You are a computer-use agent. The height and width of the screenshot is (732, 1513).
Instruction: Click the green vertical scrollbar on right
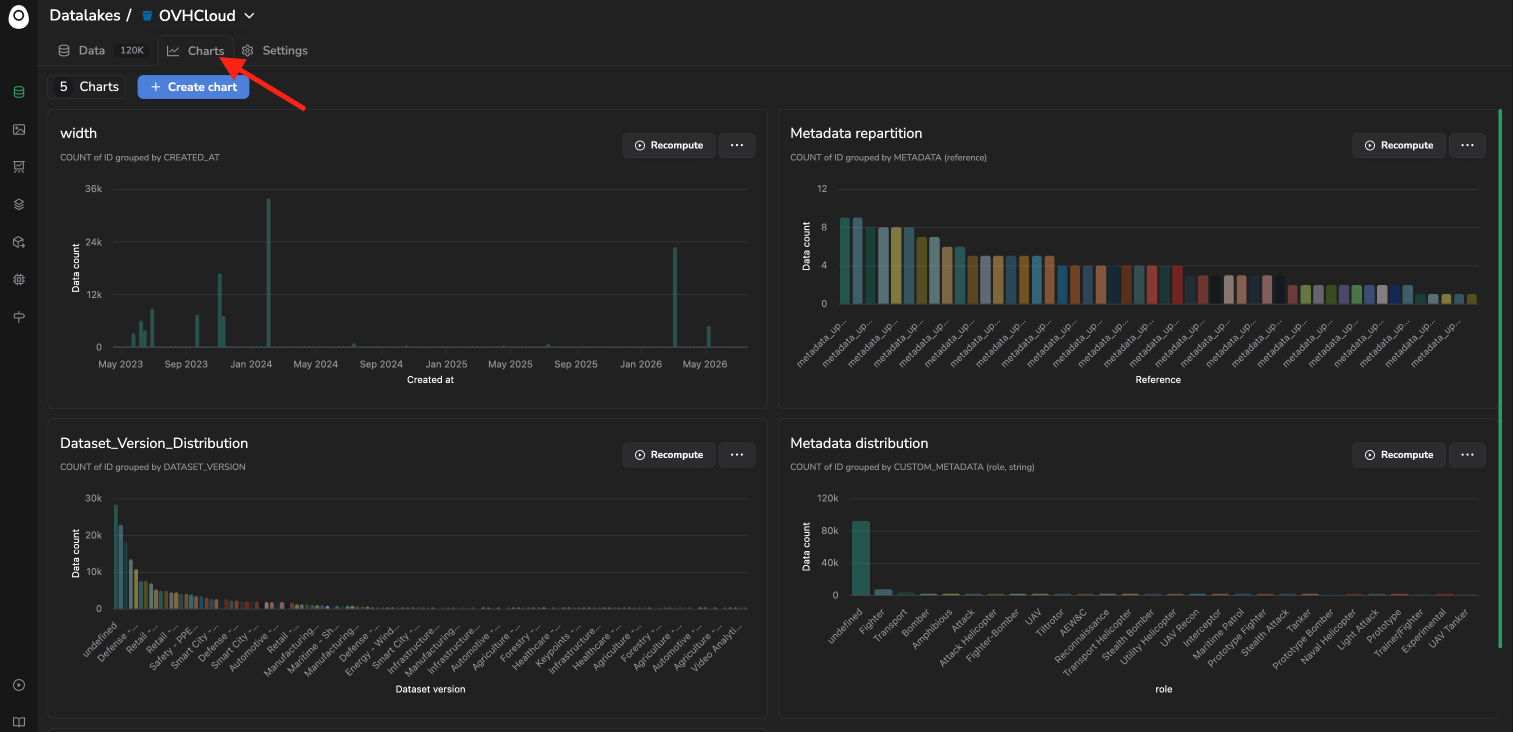point(1500,378)
